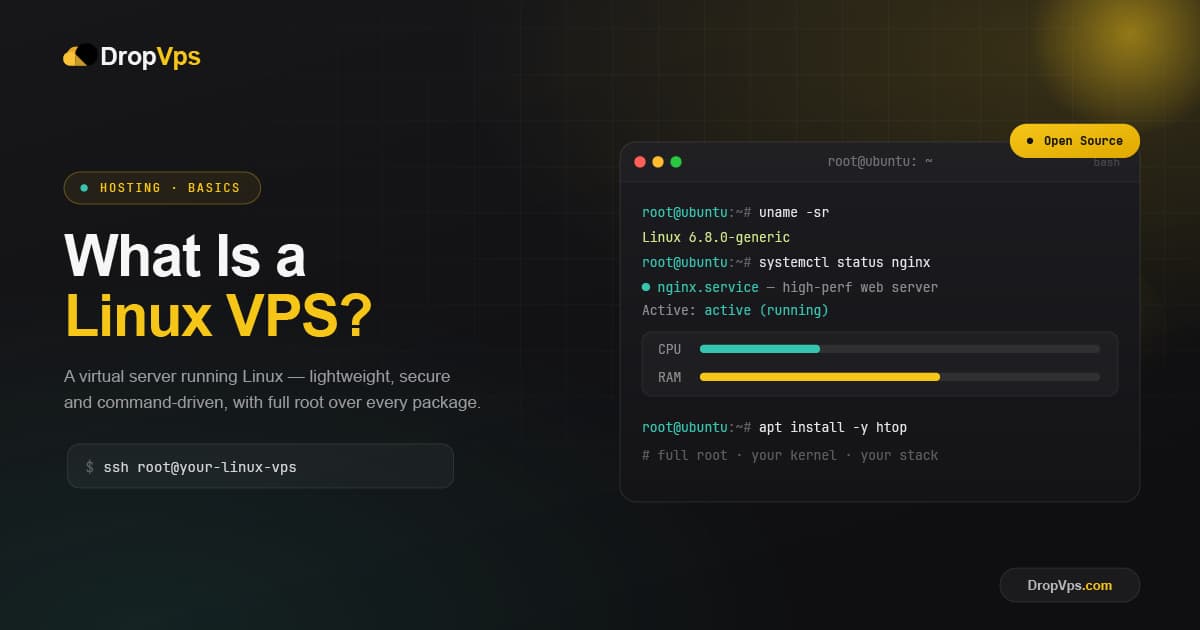
Task: Click the 'apt install -y htop' command
Action: pyautogui.click(x=833, y=427)
